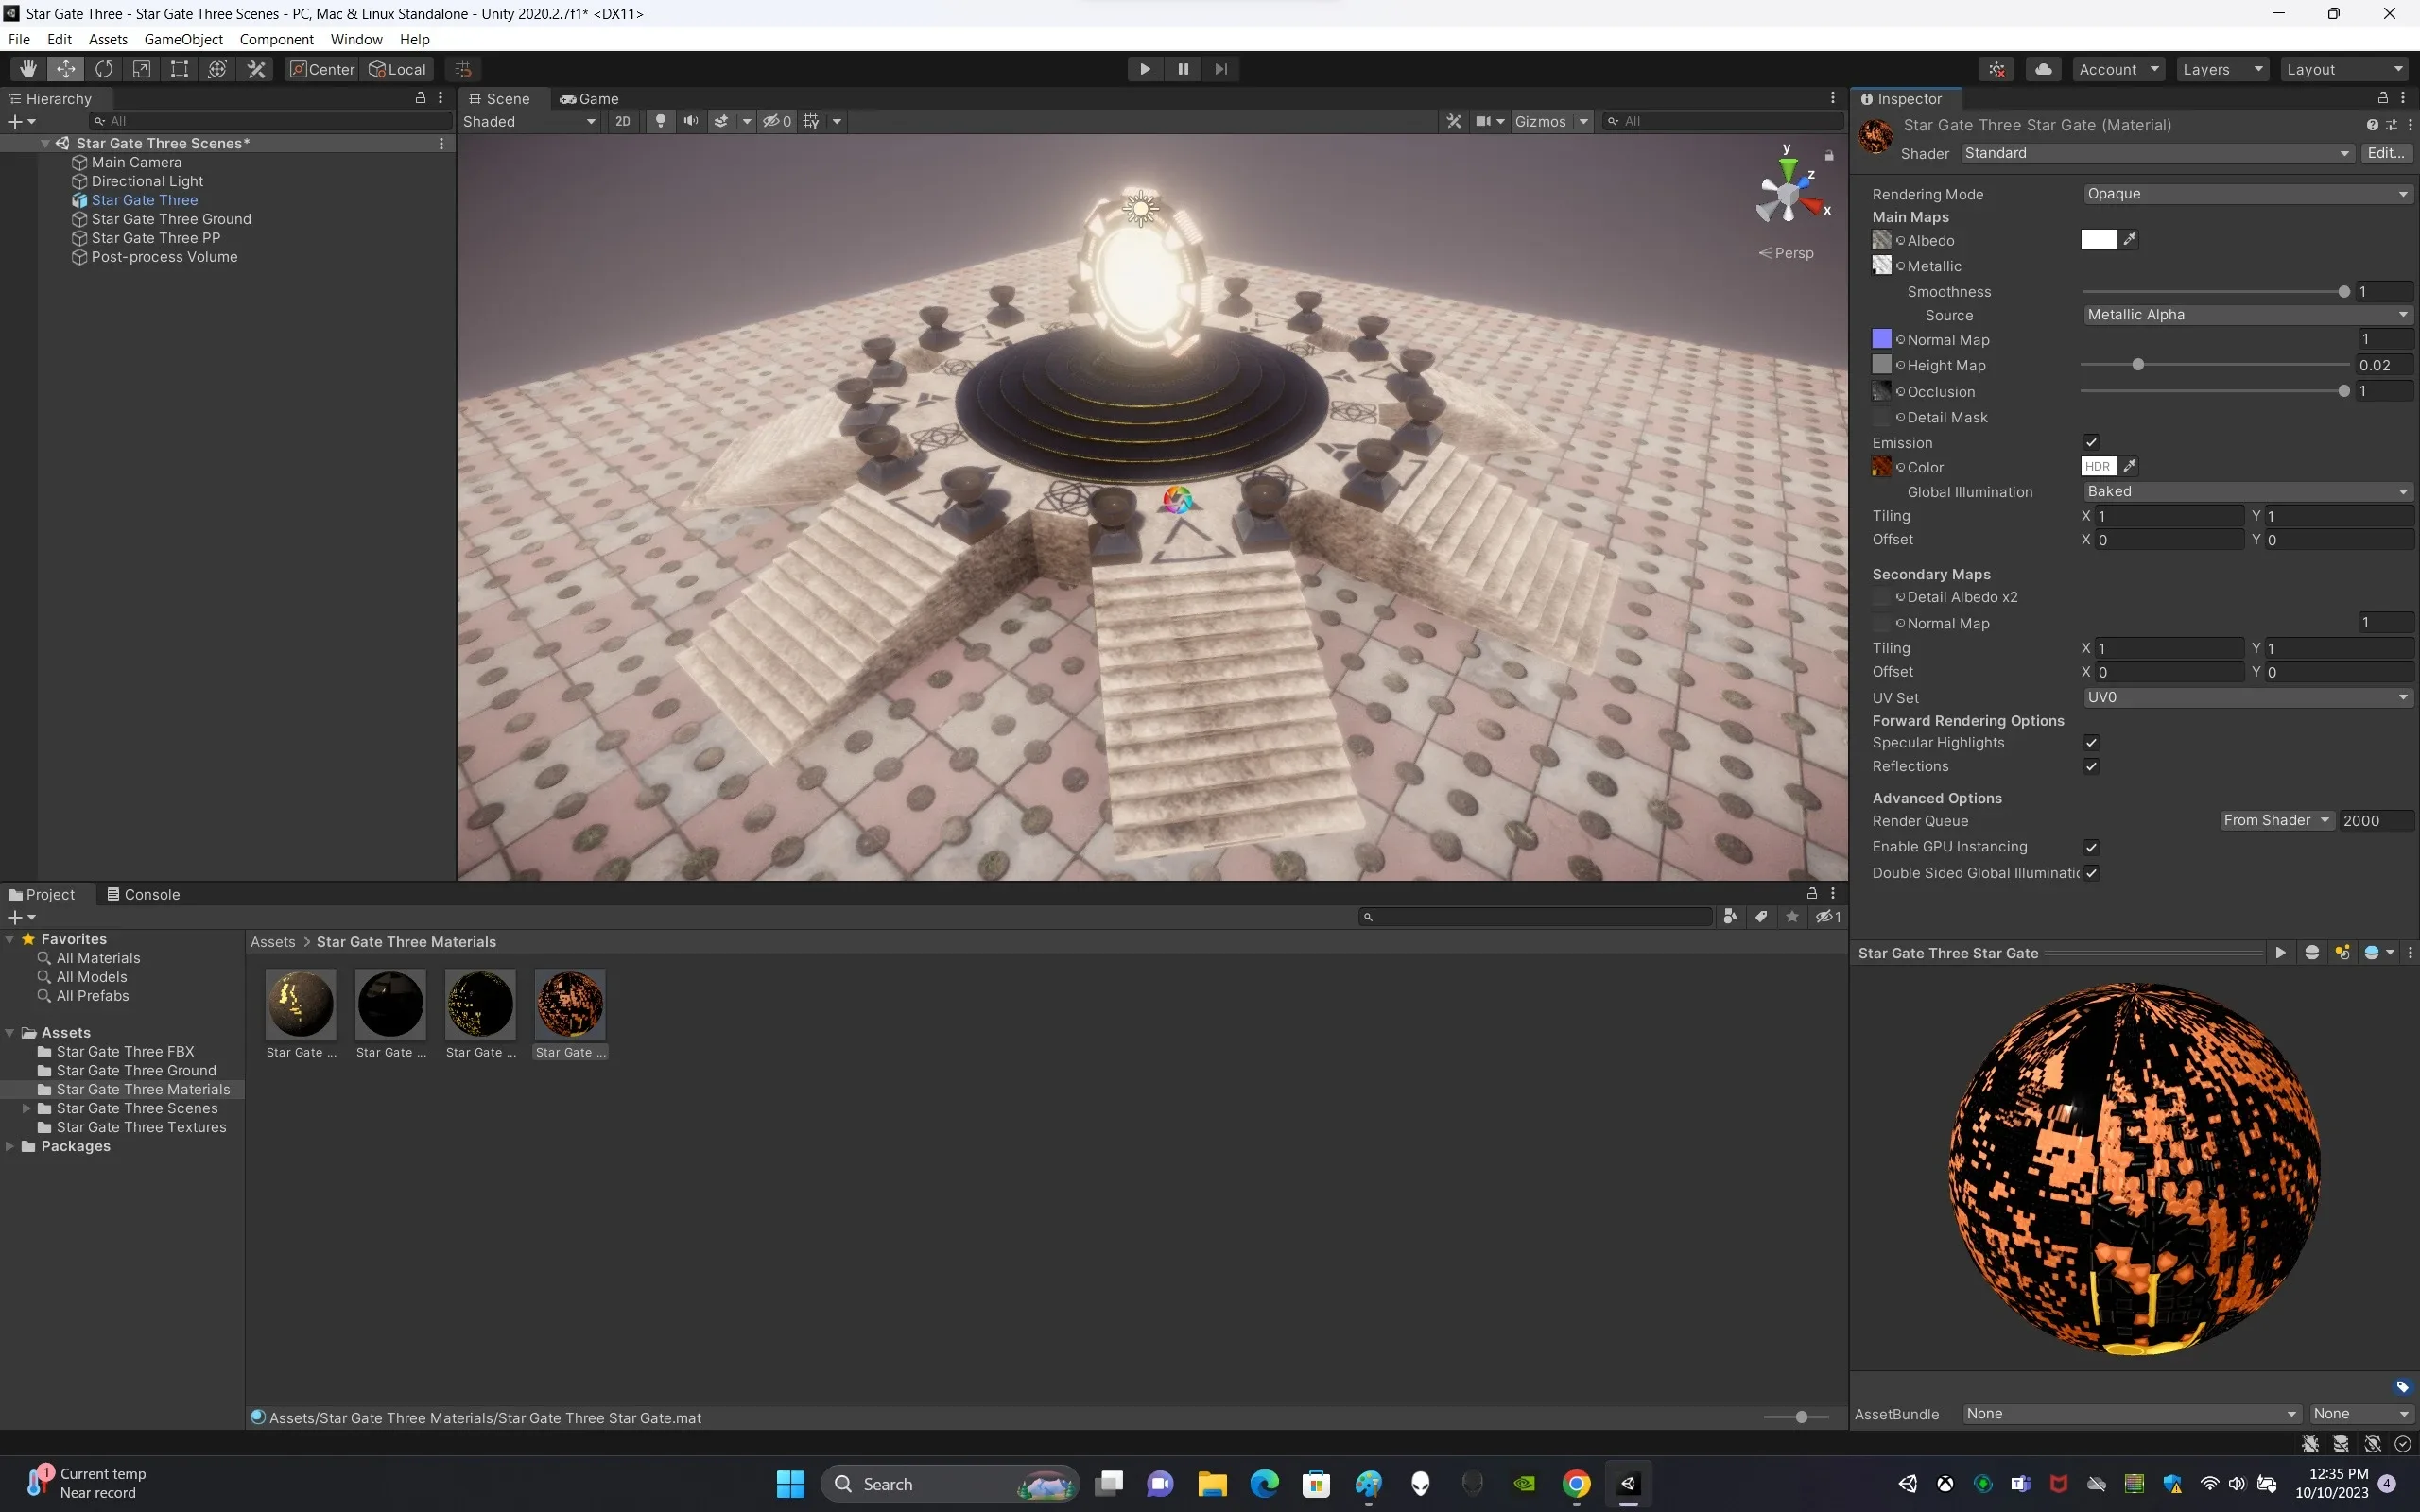Open the GameObject menu
This screenshot has height=1512, width=2420.
(x=184, y=39)
